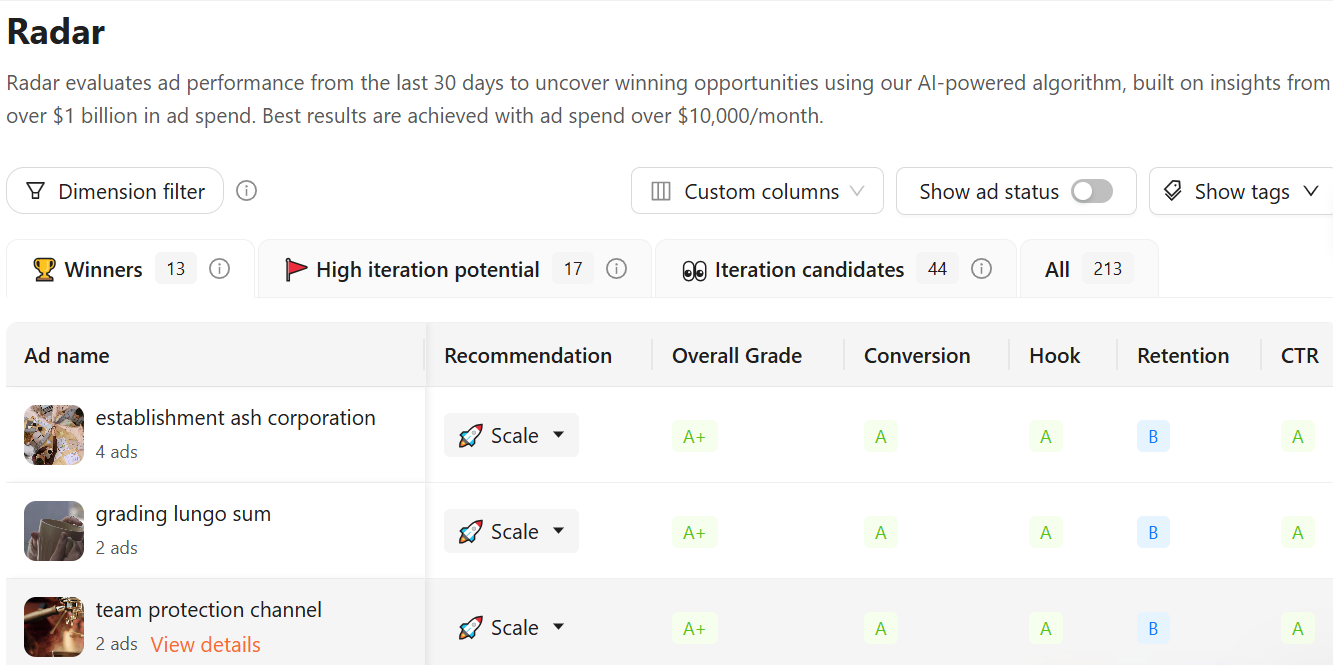Click Hook A grade badge for grading lungo sum

point(1046,532)
